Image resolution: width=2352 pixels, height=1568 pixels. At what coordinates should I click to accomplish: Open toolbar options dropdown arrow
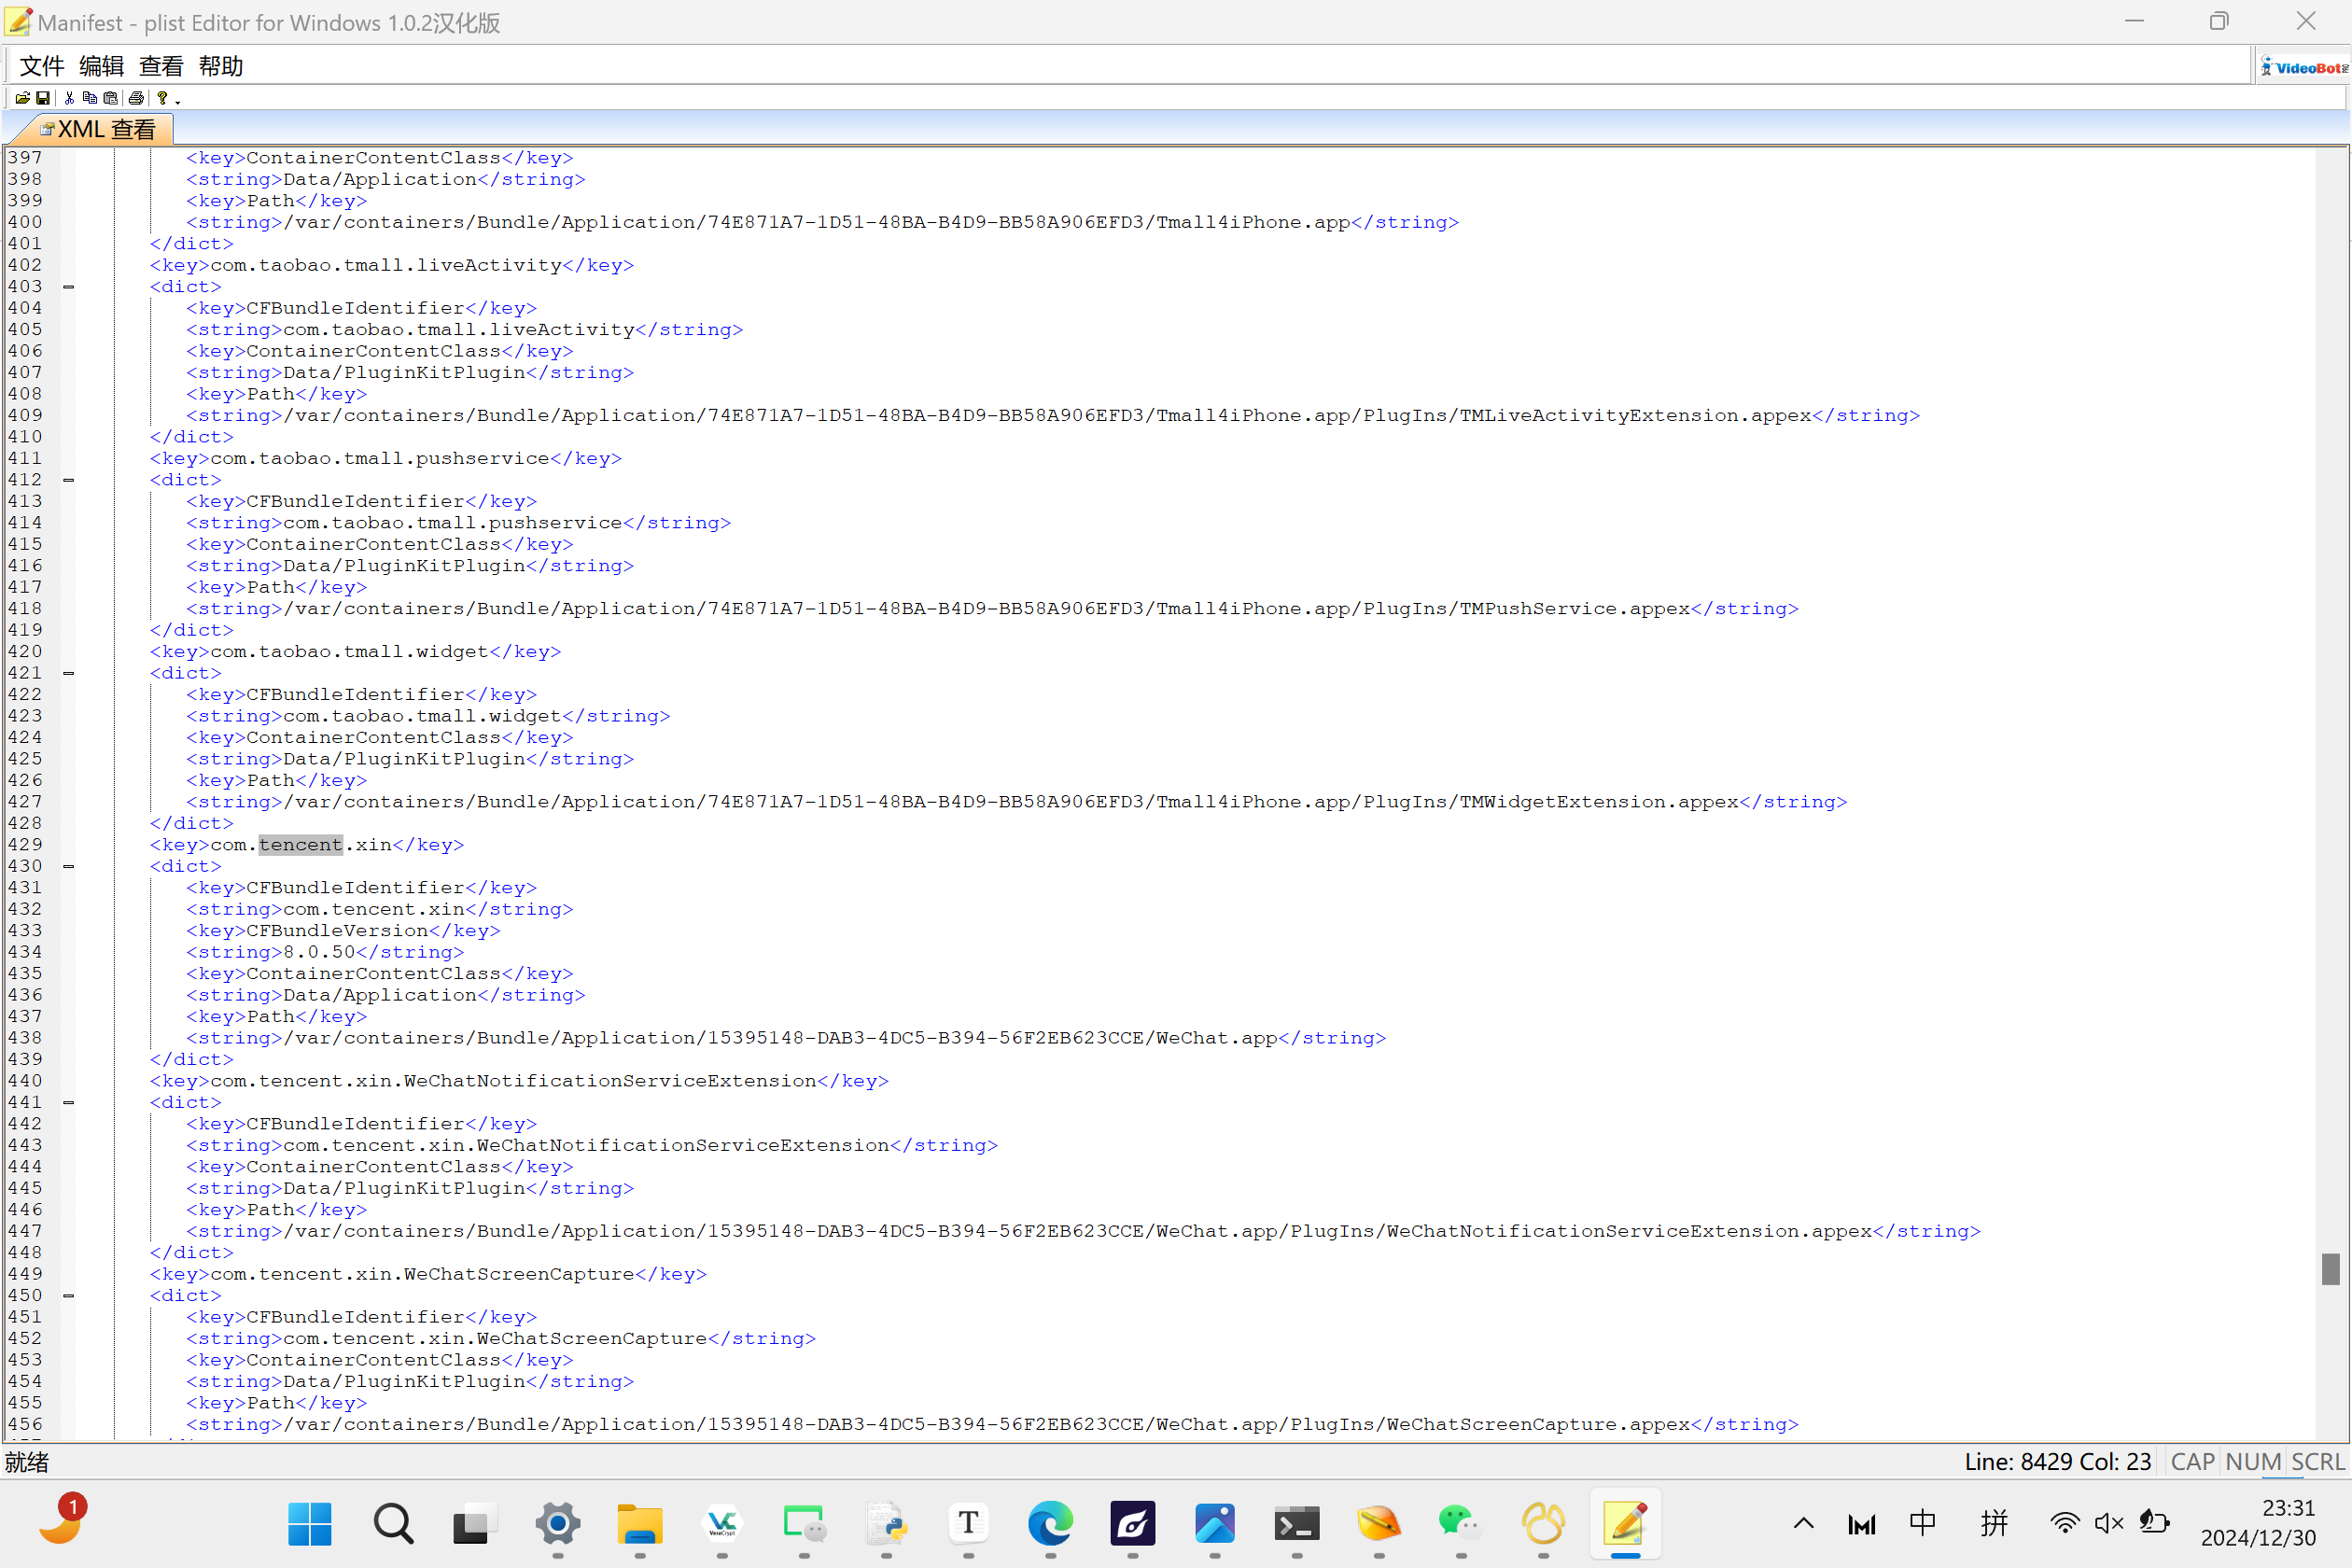pos(178,101)
